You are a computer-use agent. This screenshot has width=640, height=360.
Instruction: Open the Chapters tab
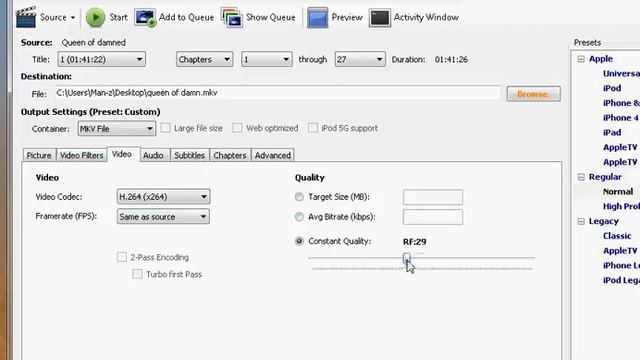click(230, 156)
